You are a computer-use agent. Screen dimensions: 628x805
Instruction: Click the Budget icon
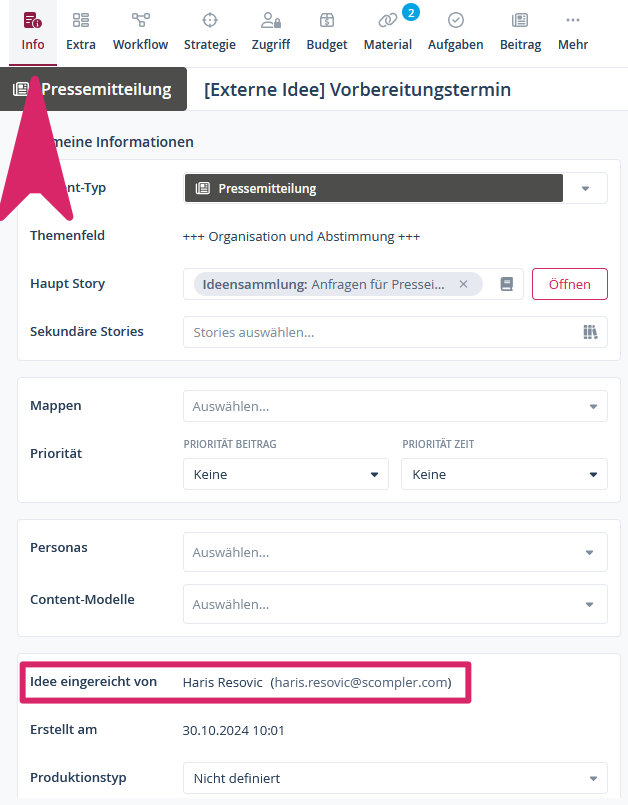click(327, 31)
